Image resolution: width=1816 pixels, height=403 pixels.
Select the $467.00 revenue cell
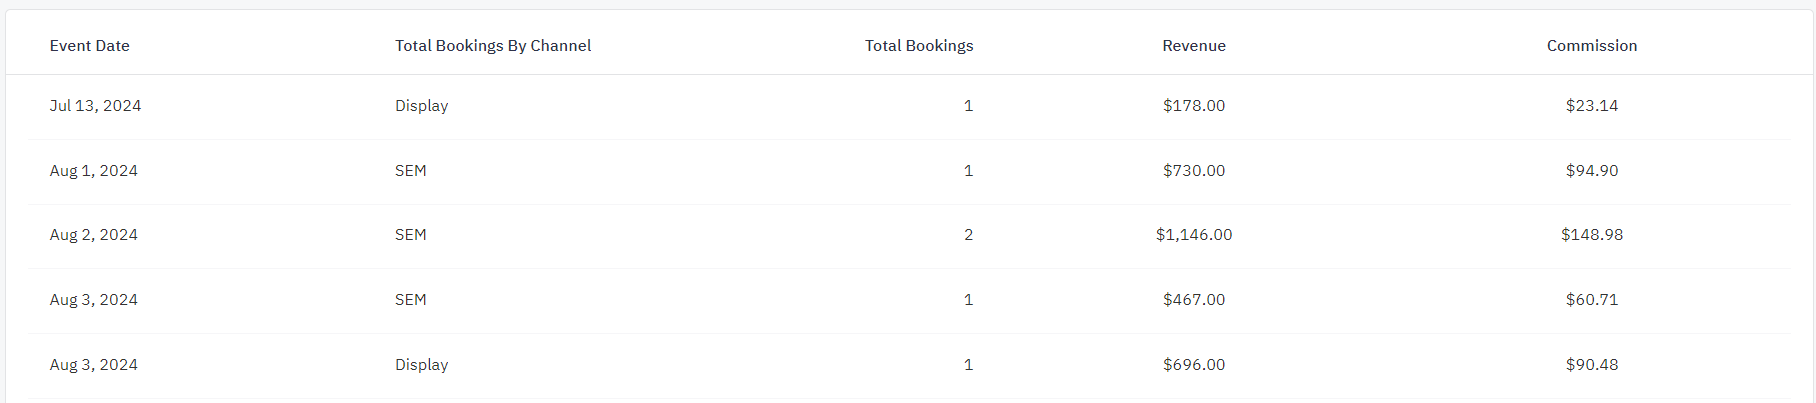(x=1193, y=300)
